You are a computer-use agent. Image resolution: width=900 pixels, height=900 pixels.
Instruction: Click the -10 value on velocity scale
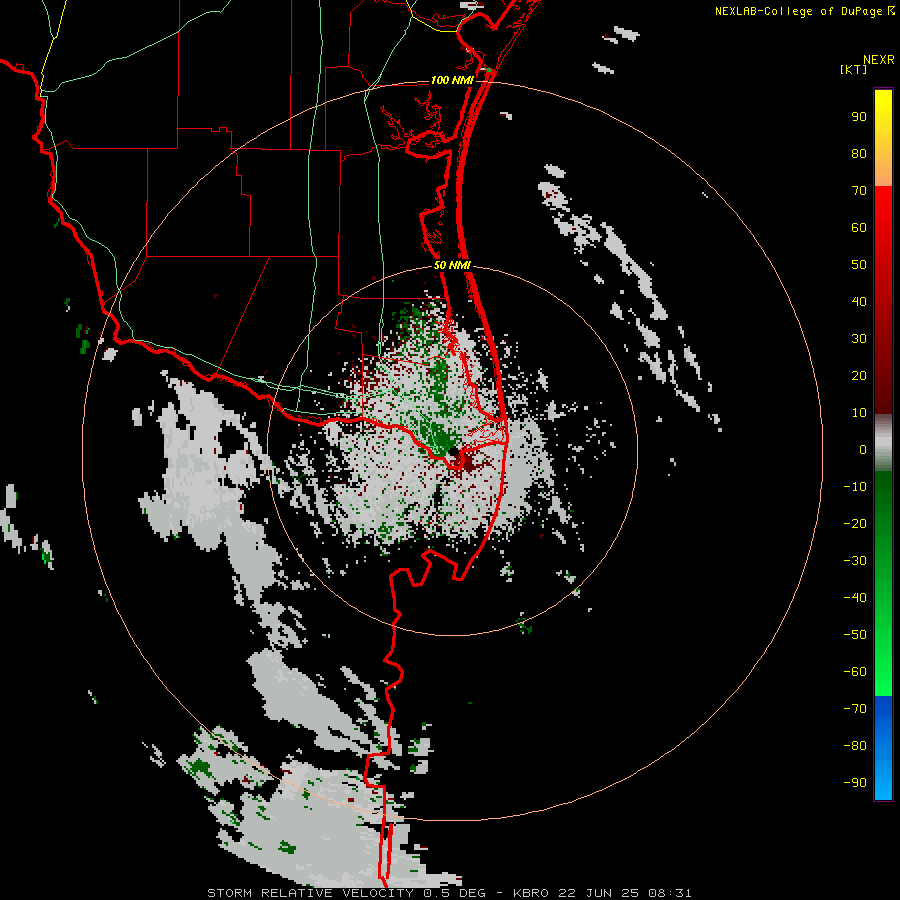coord(855,487)
